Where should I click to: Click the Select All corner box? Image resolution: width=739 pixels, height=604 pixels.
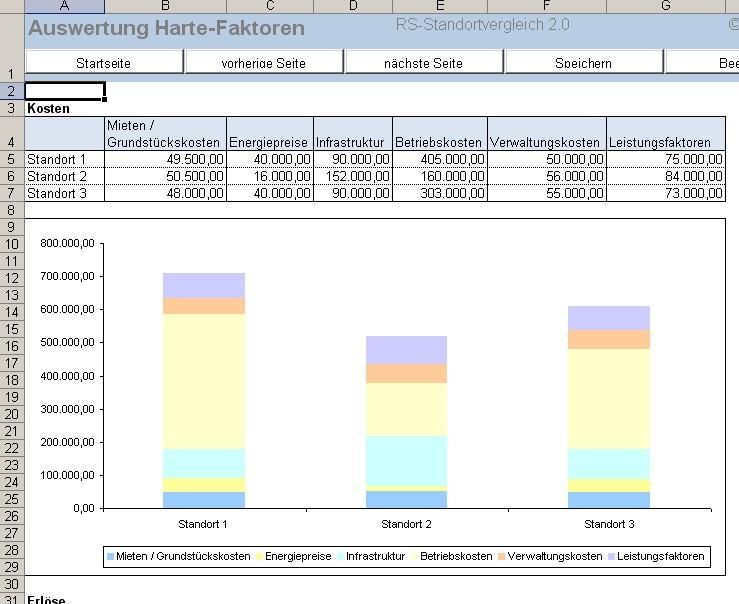[x=12, y=7]
